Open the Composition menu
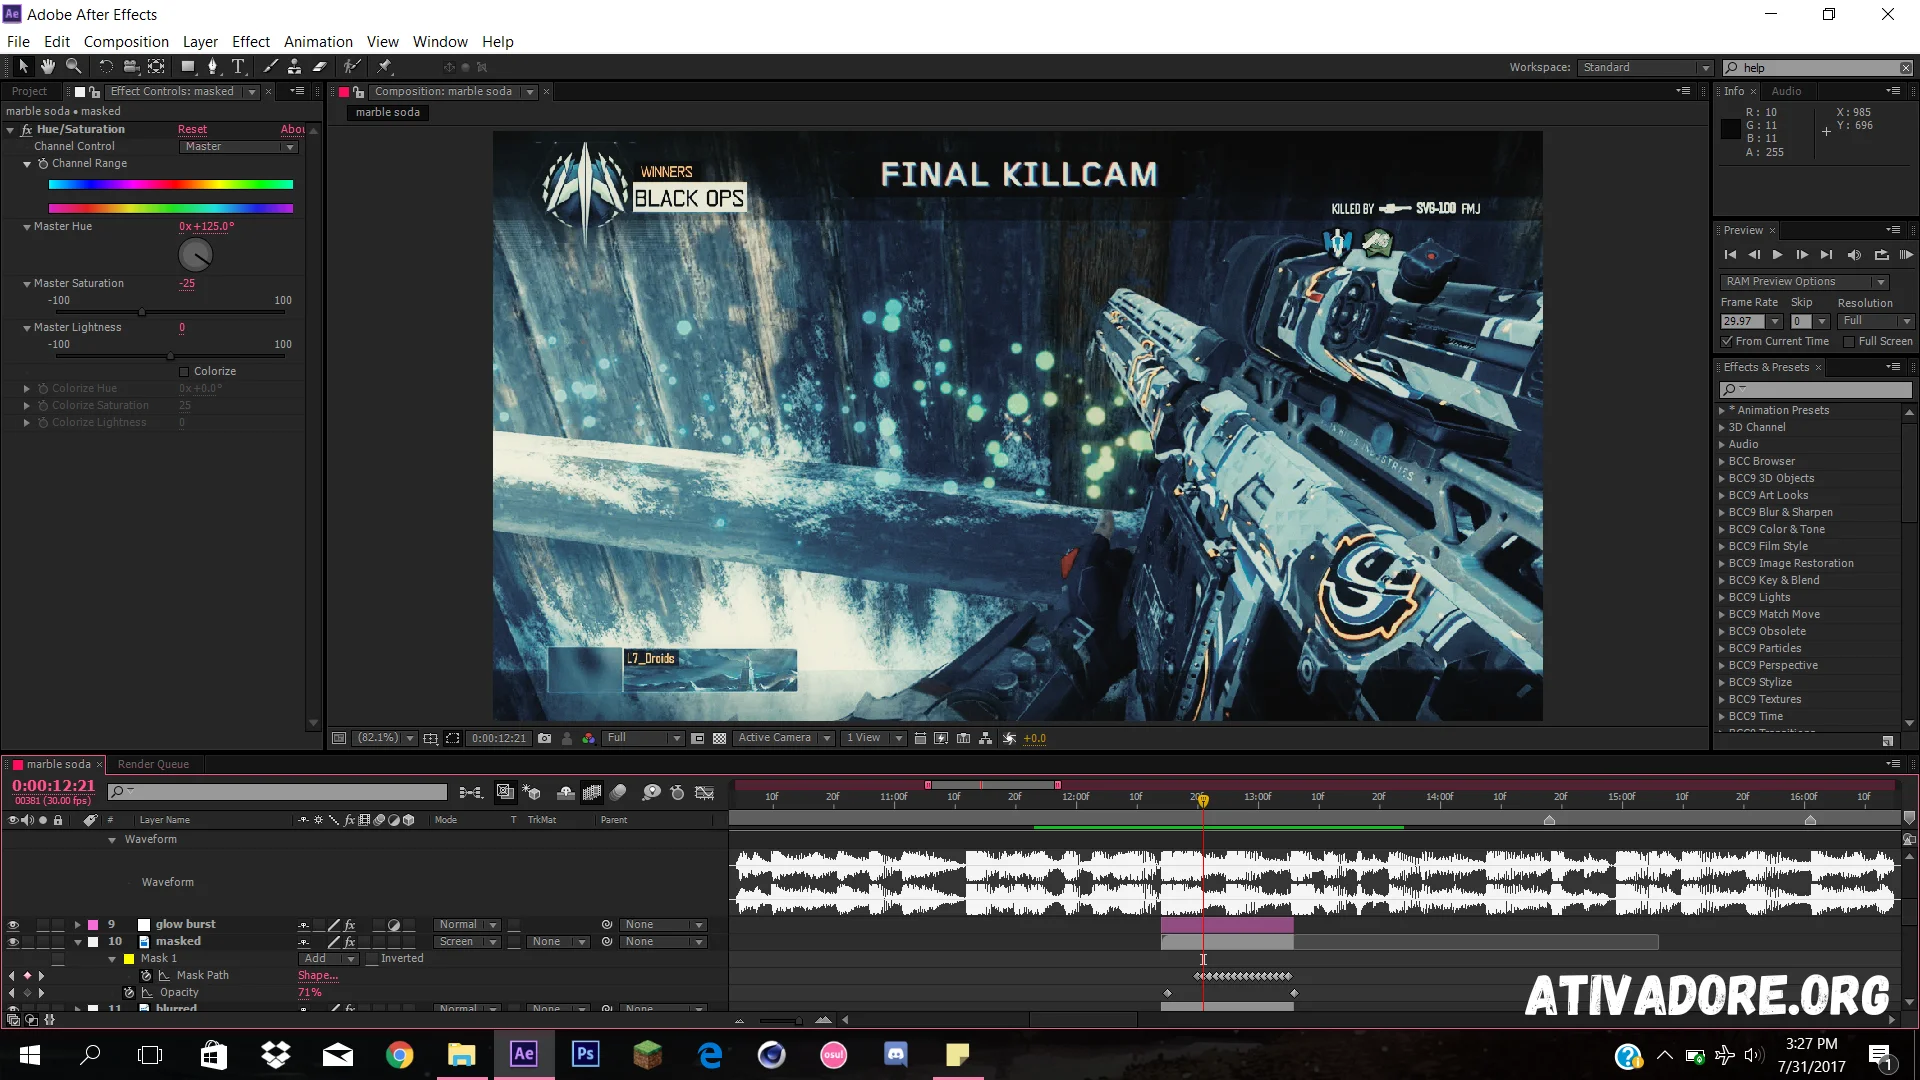Viewport: 1920px width, 1080px height. [x=126, y=41]
